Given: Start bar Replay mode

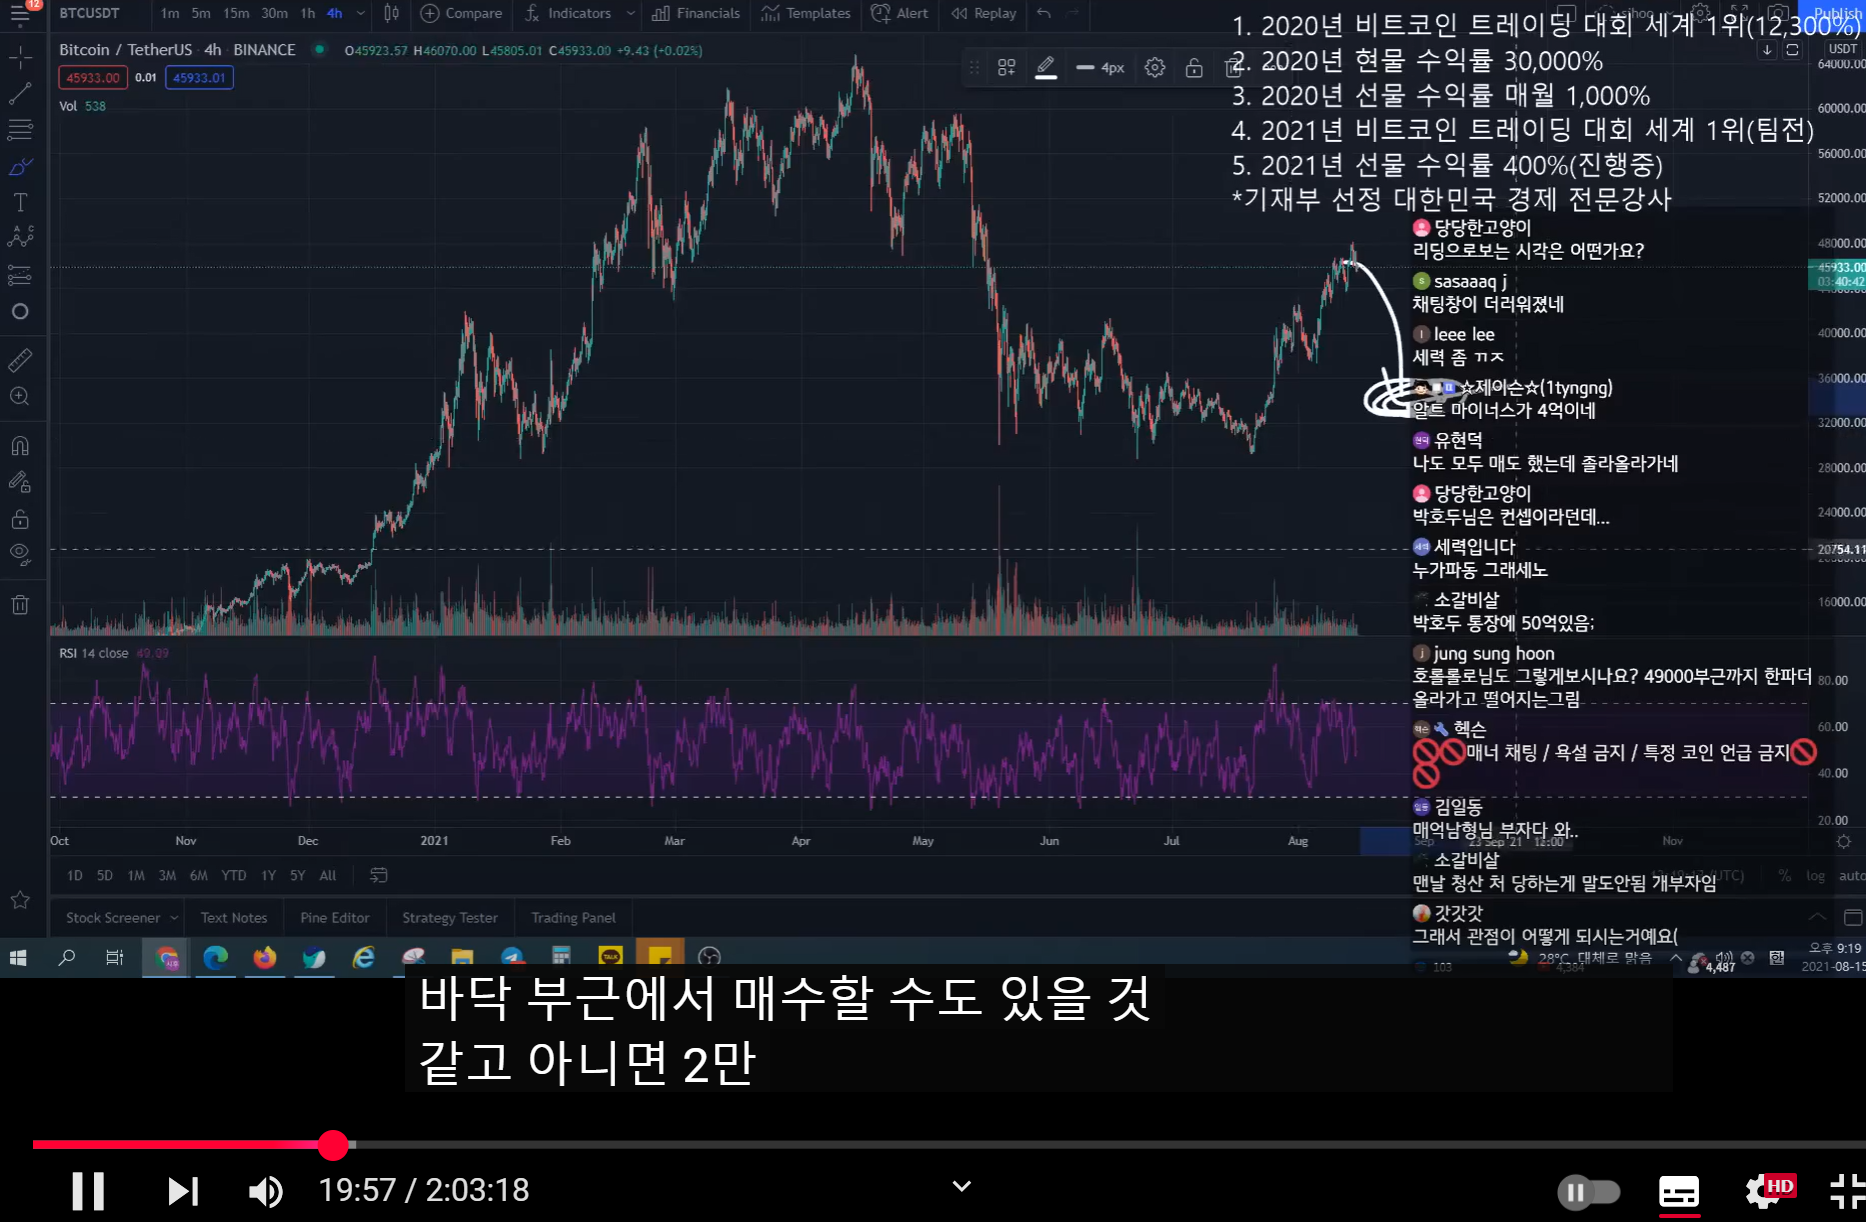Looking at the screenshot, I should point(984,13).
